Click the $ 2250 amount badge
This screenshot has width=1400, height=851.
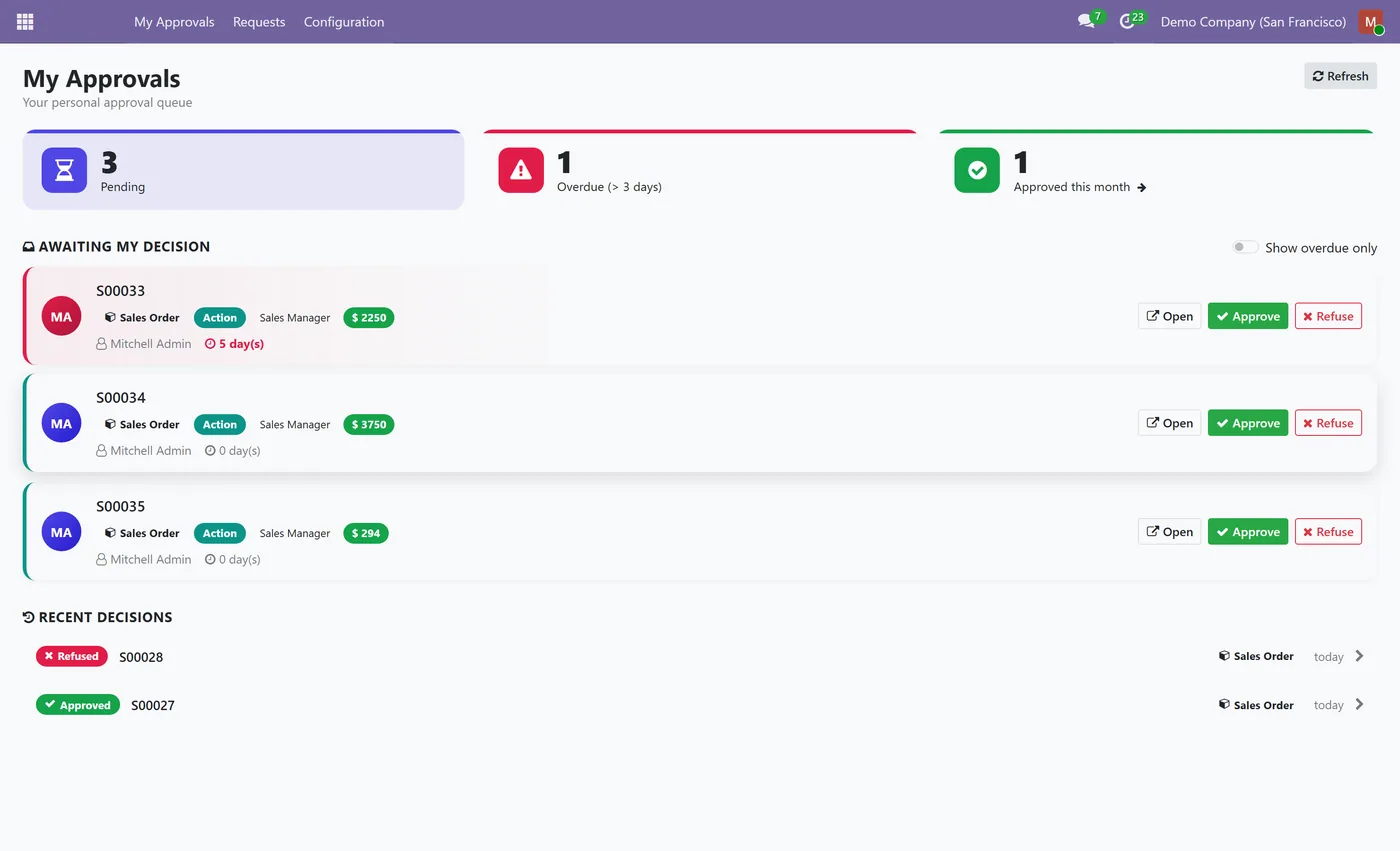pos(368,317)
